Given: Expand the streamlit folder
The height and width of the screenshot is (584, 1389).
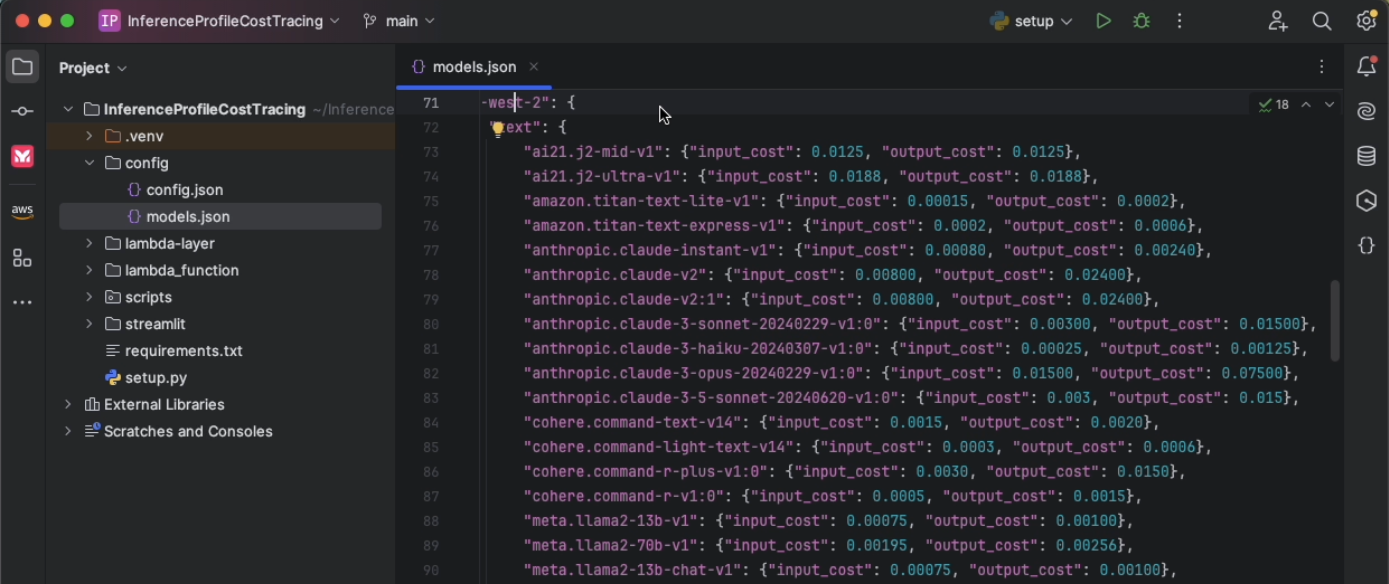Looking at the screenshot, I should (89, 324).
